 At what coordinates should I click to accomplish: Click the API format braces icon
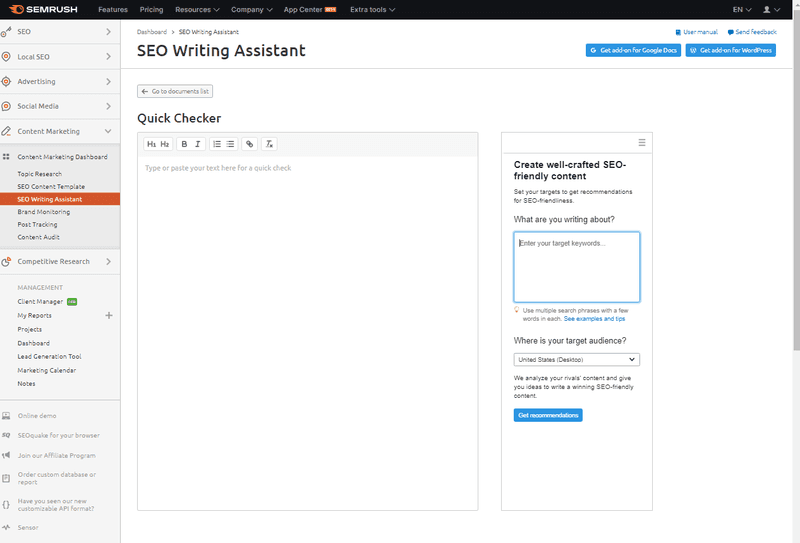tap(6, 505)
